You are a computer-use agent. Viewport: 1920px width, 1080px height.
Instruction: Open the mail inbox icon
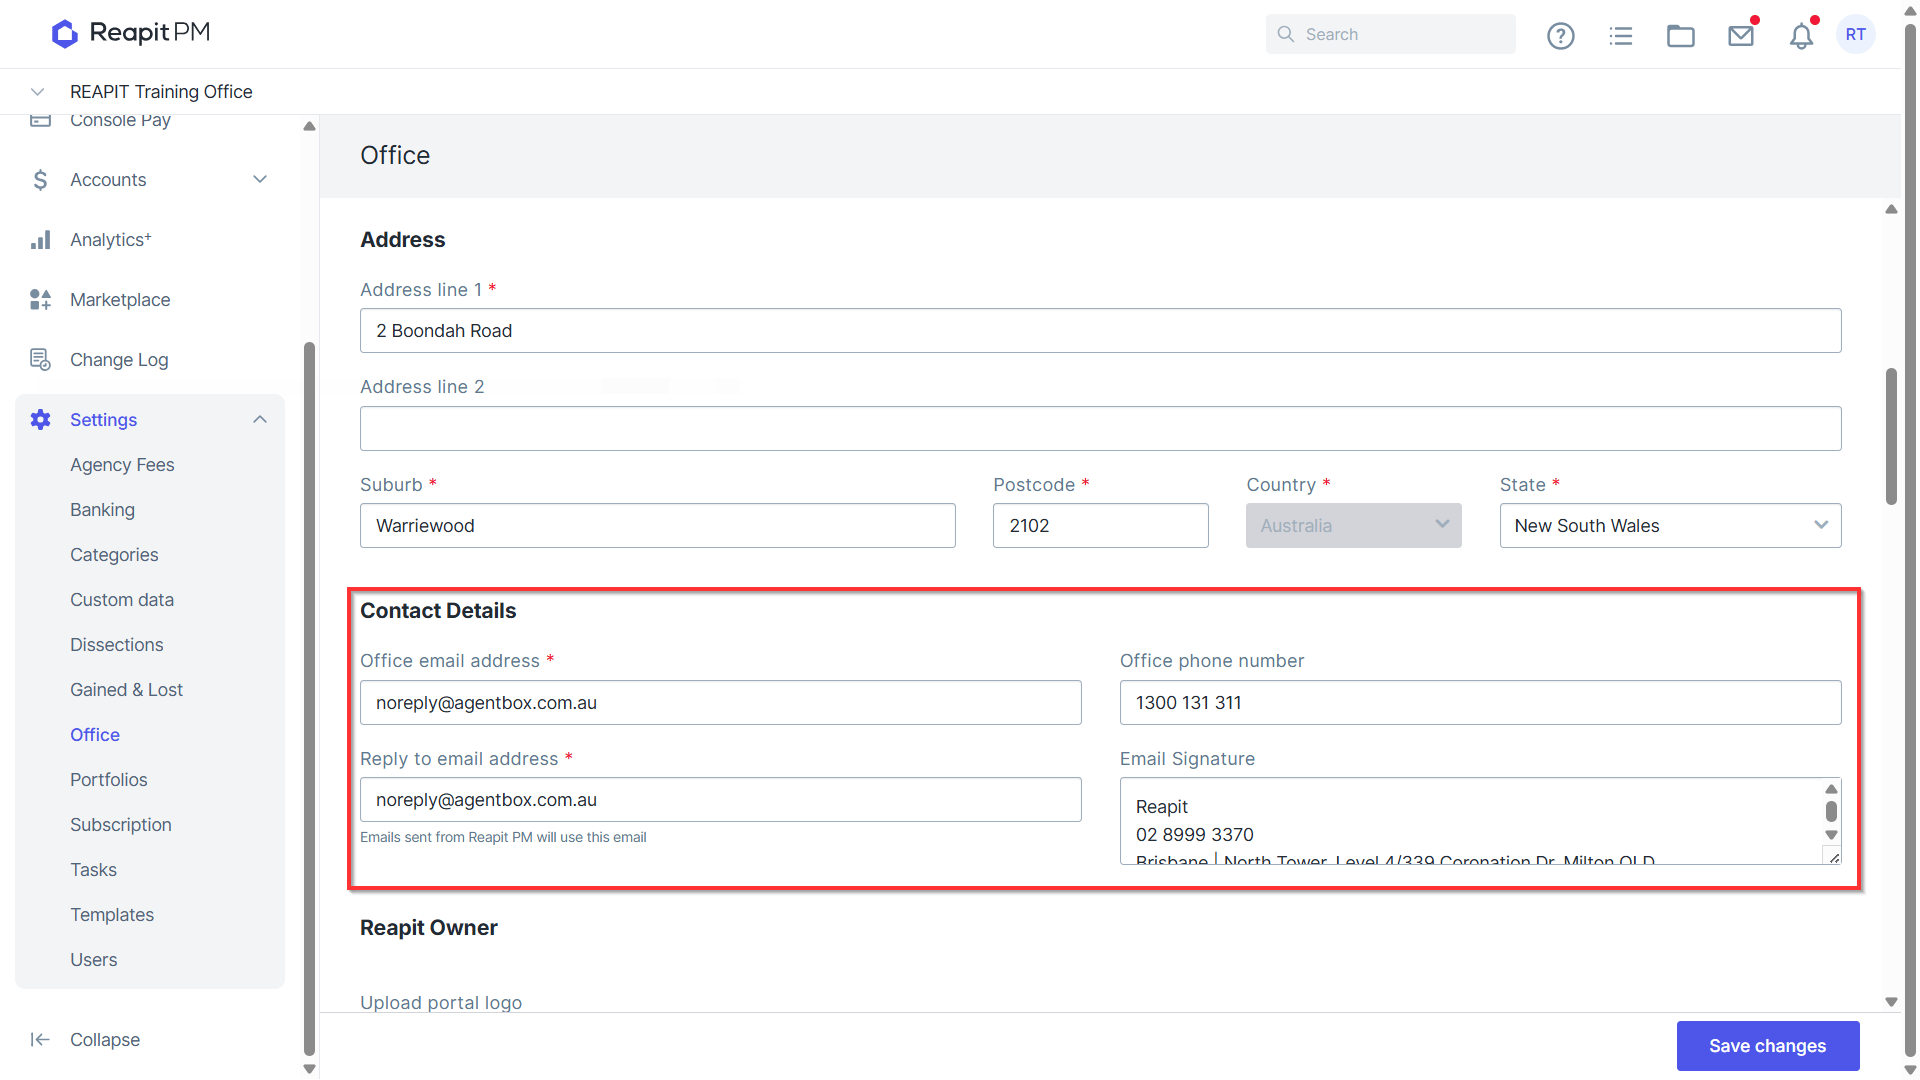tap(1741, 36)
